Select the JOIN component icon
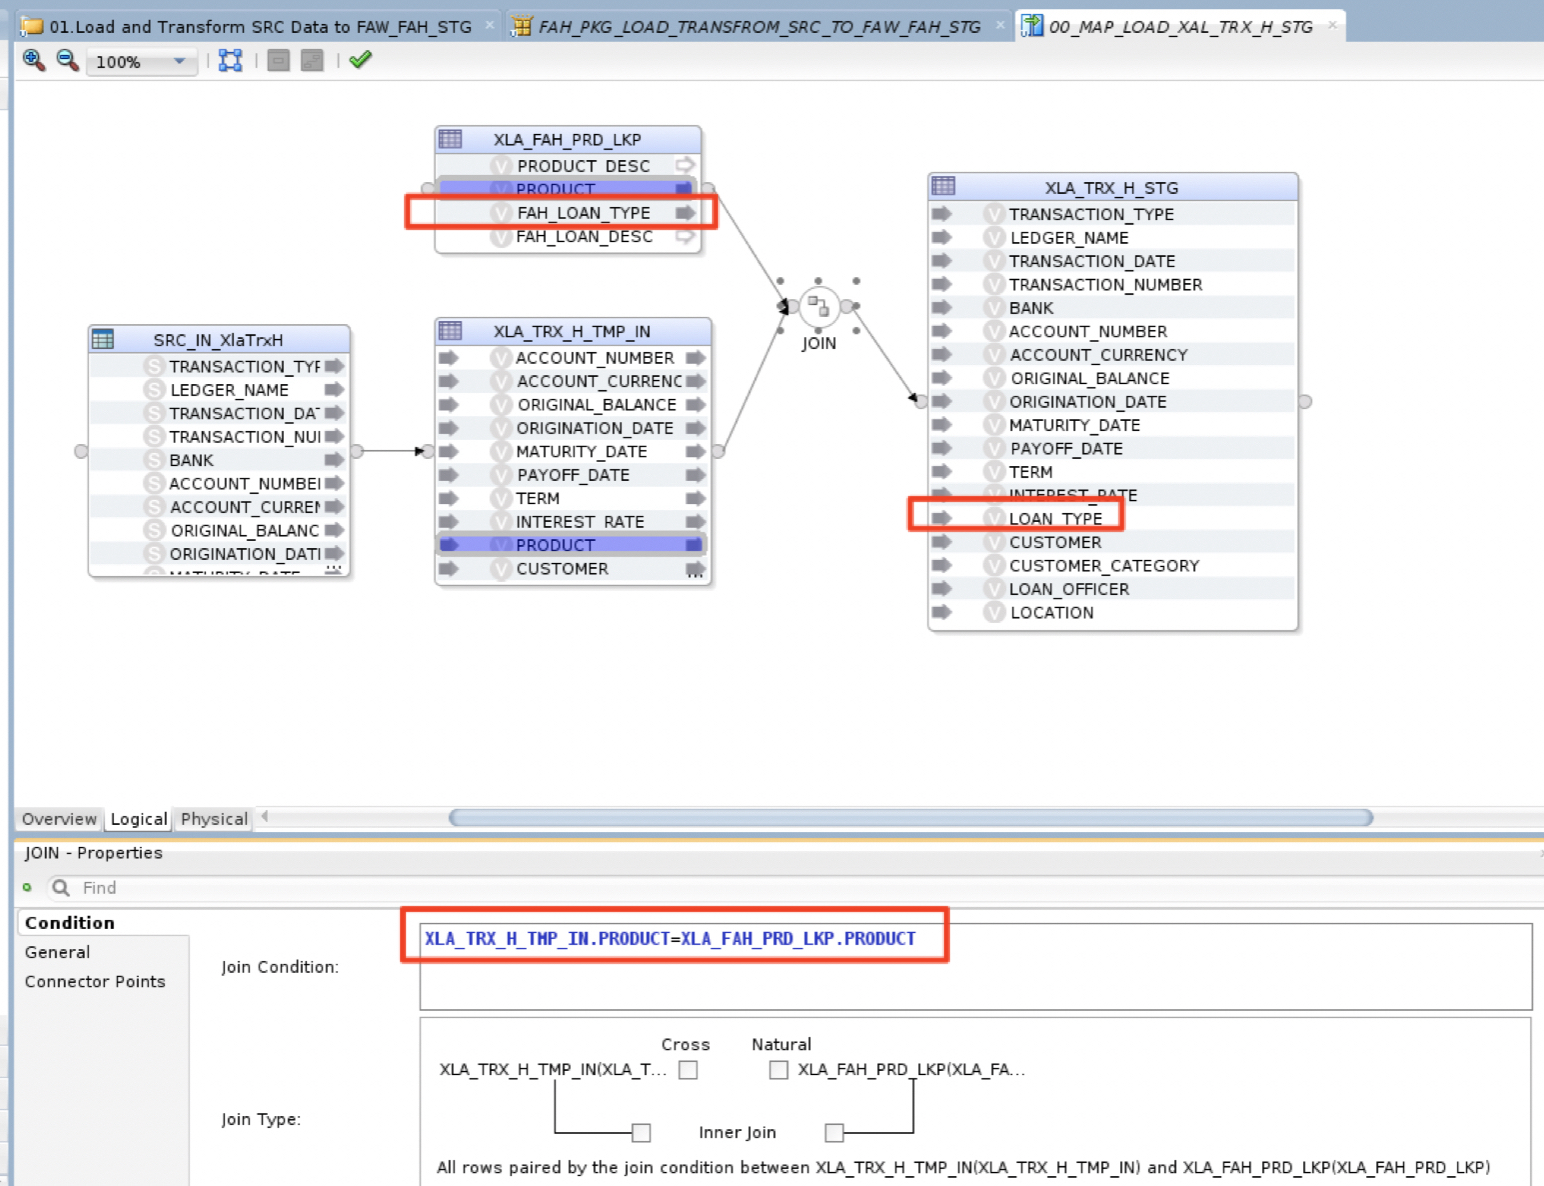Image resolution: width=1544 pixels, height=1186 pixels. coord(818,306)
